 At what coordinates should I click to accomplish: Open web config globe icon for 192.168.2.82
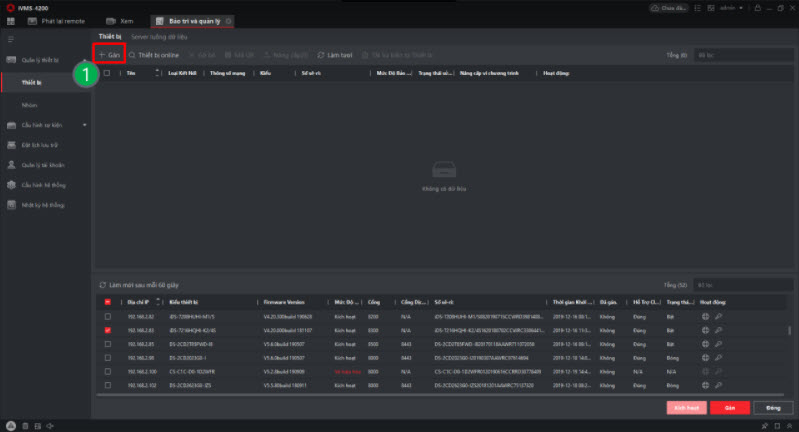coord(705,317)
